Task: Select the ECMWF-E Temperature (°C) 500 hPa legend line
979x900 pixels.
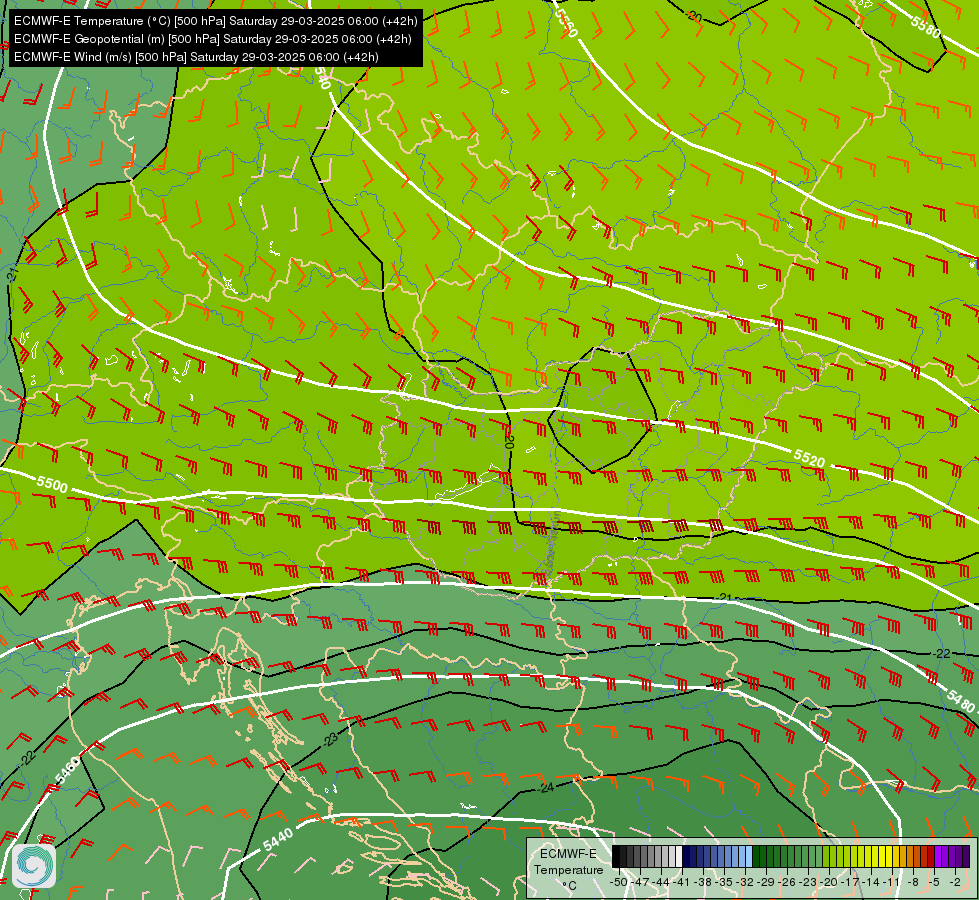Action: (x=215, y=21)
